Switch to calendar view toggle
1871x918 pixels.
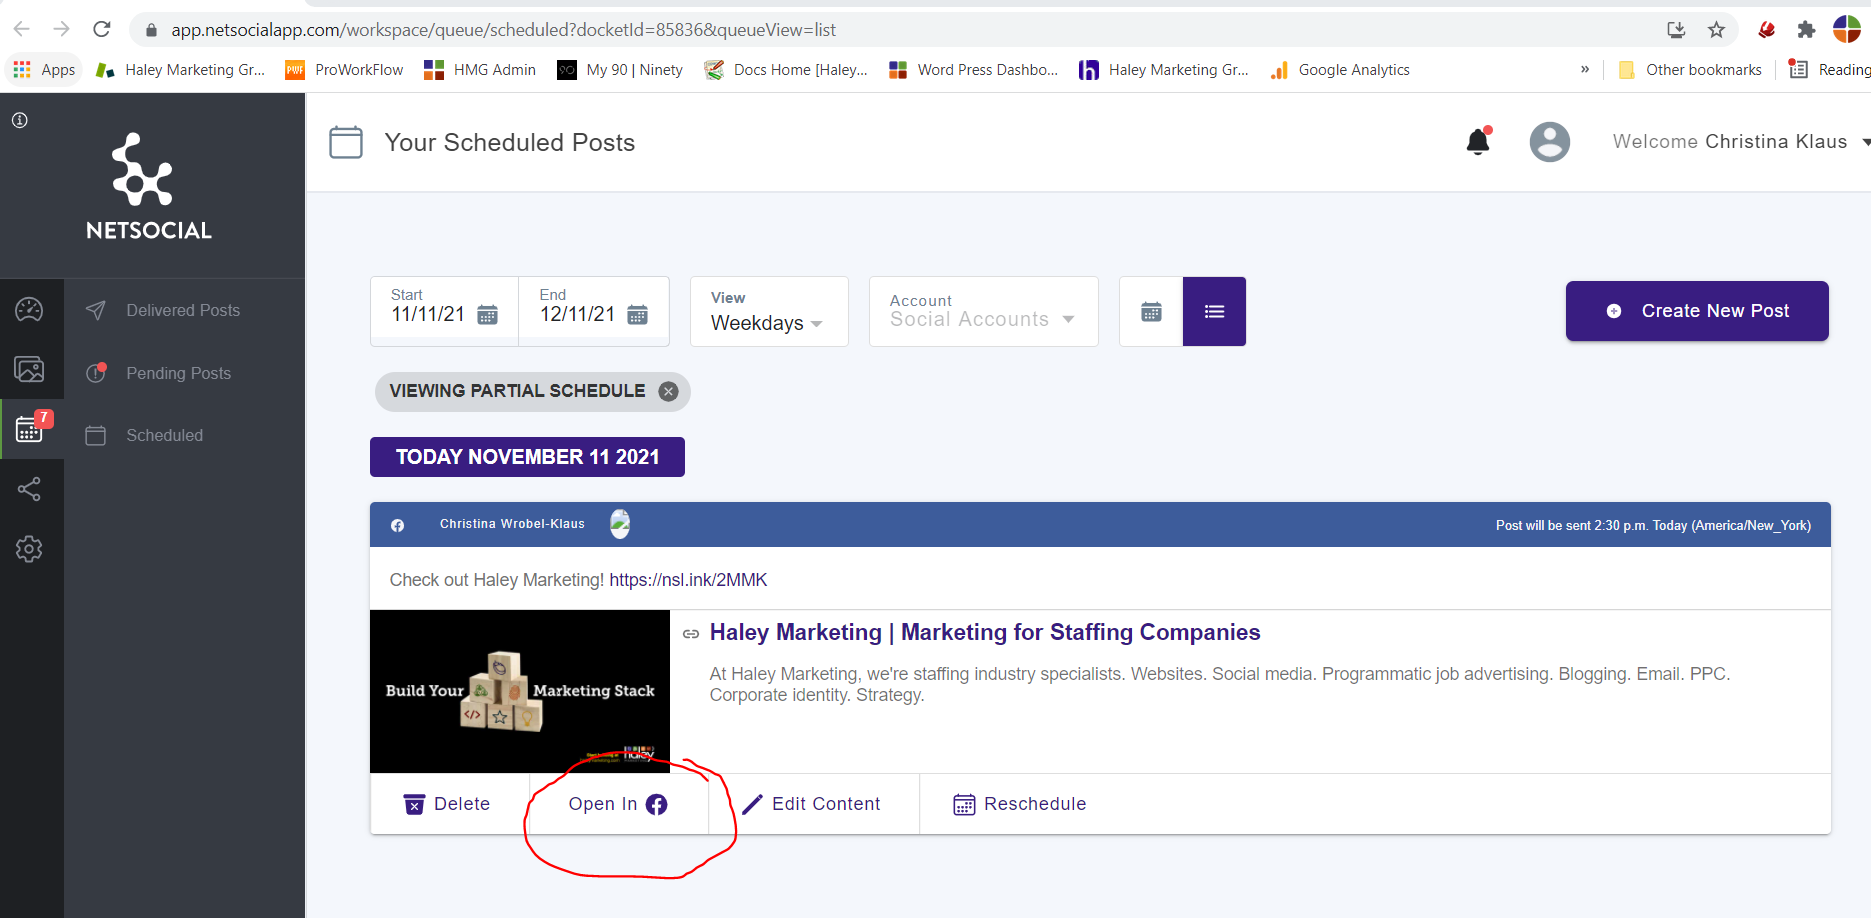pyautogui.click(x=1151, y=312)
